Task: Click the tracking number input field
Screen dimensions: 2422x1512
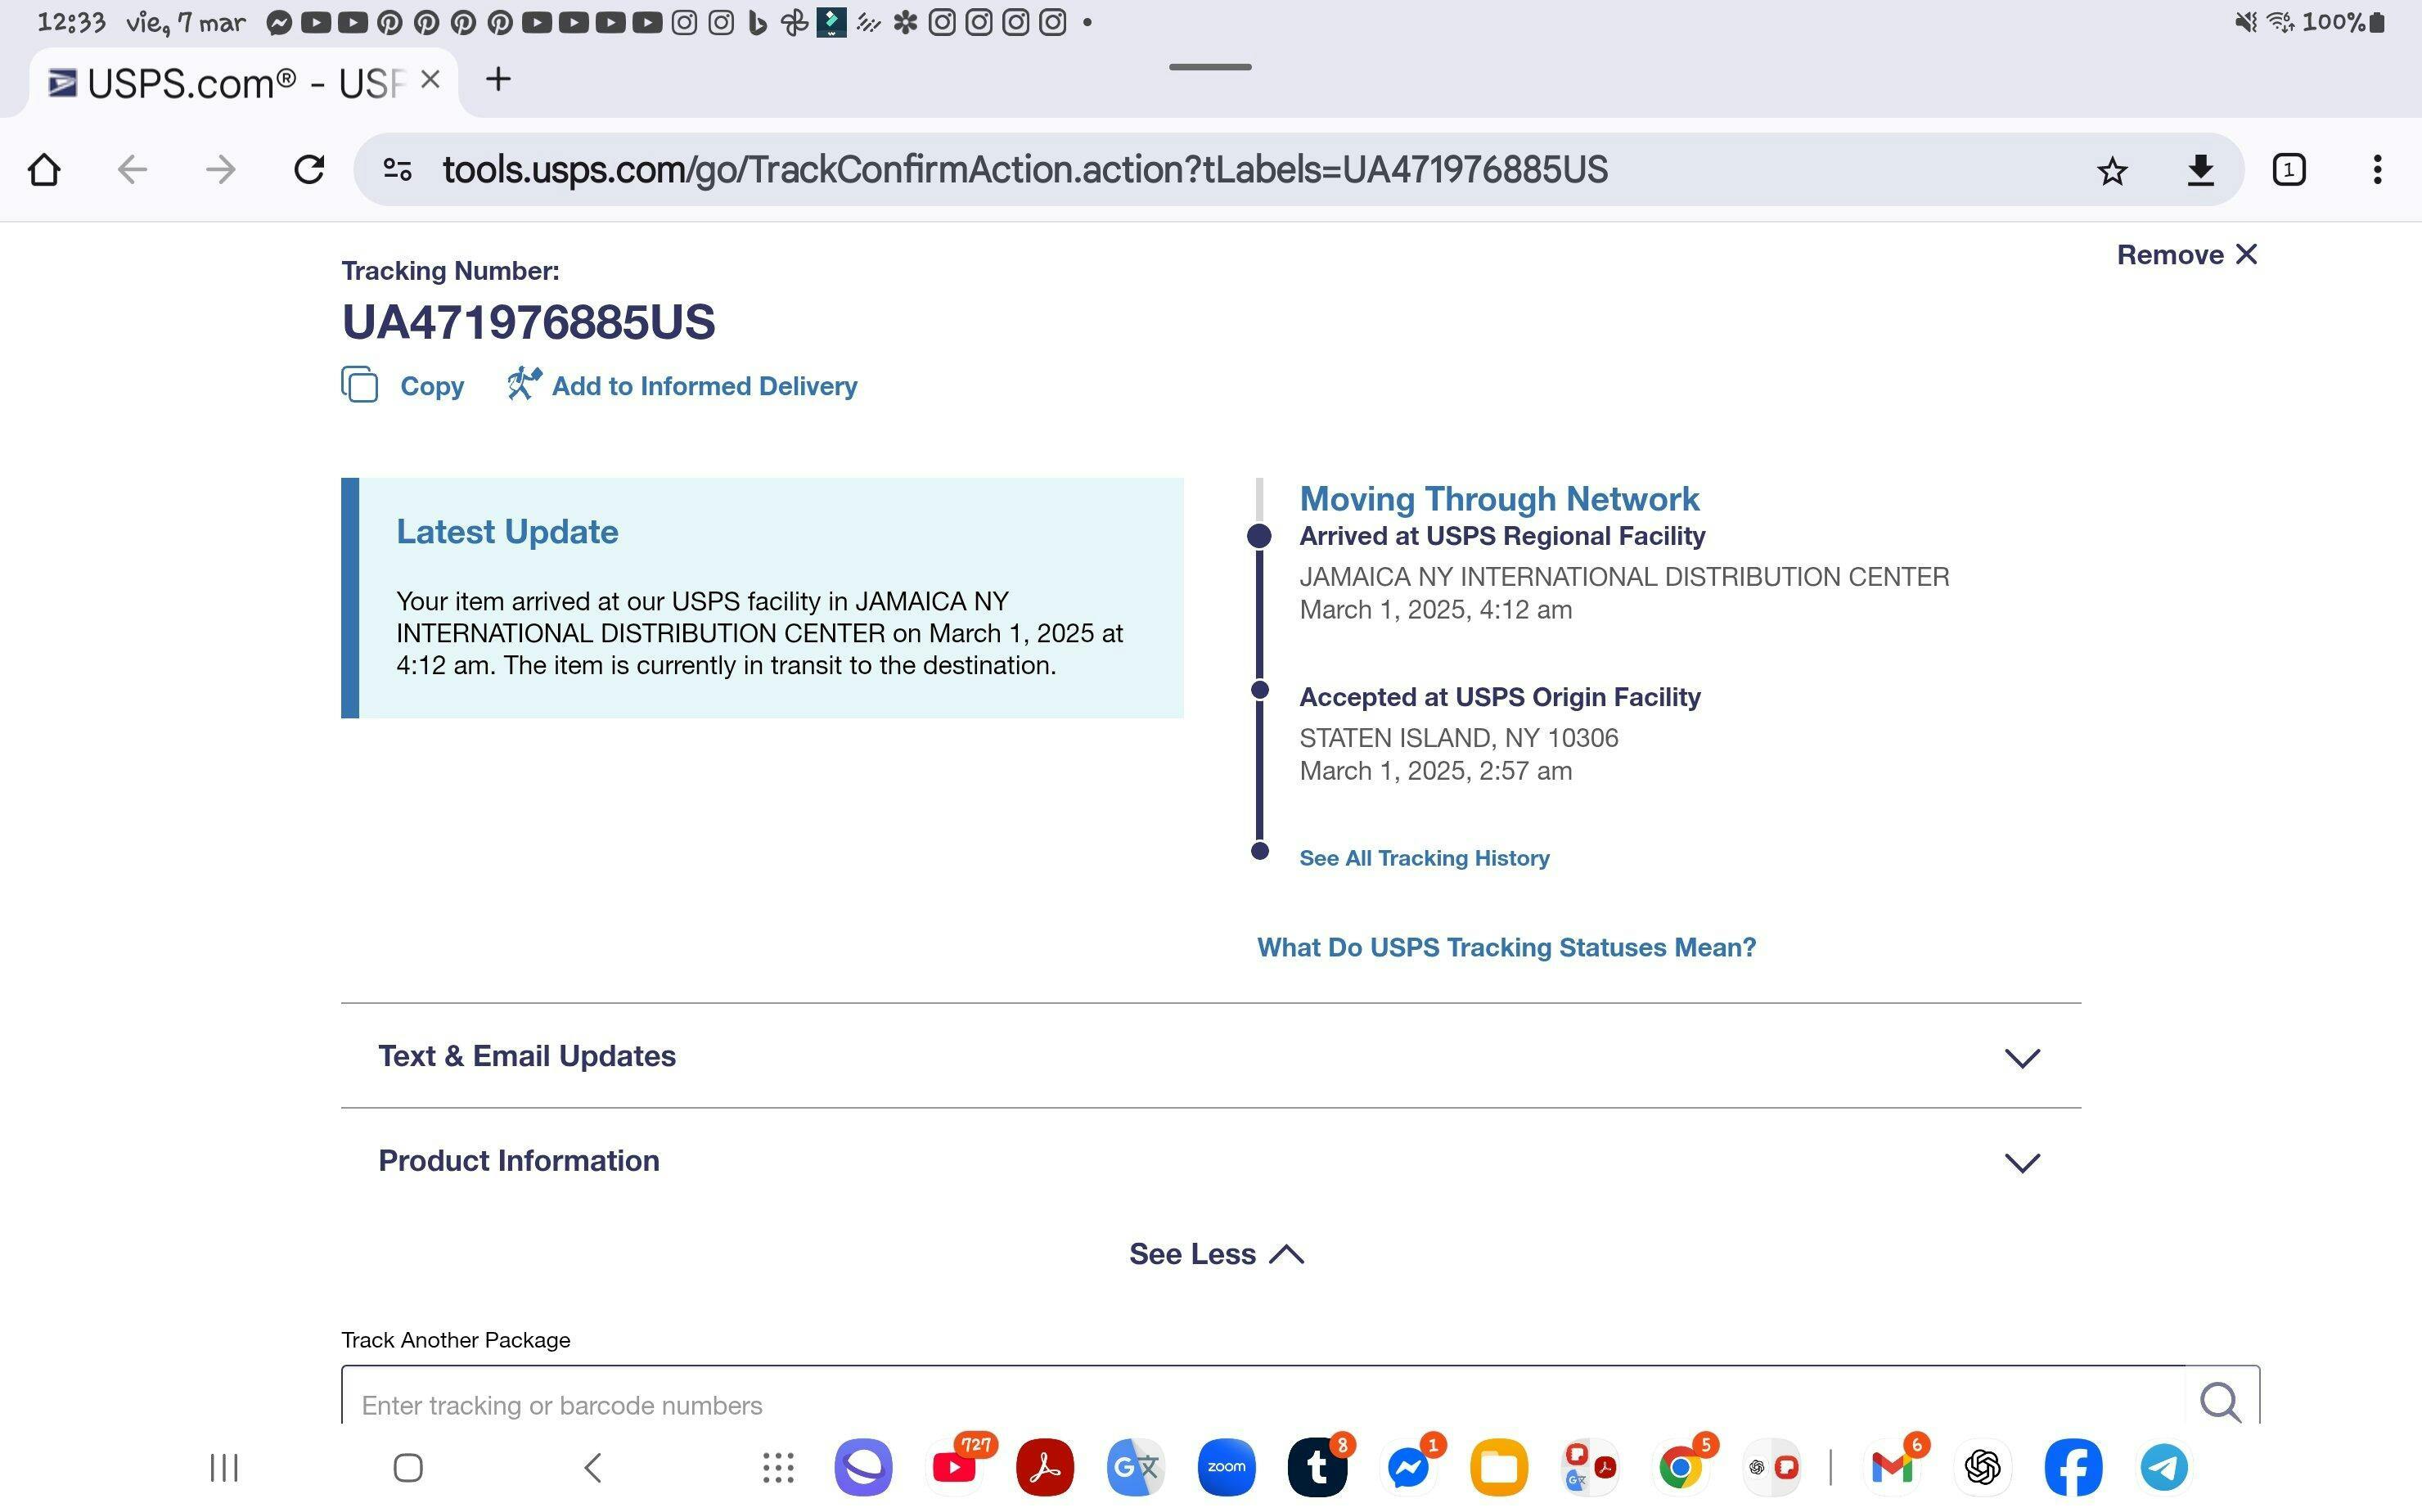Action: coord(1260,1404)
